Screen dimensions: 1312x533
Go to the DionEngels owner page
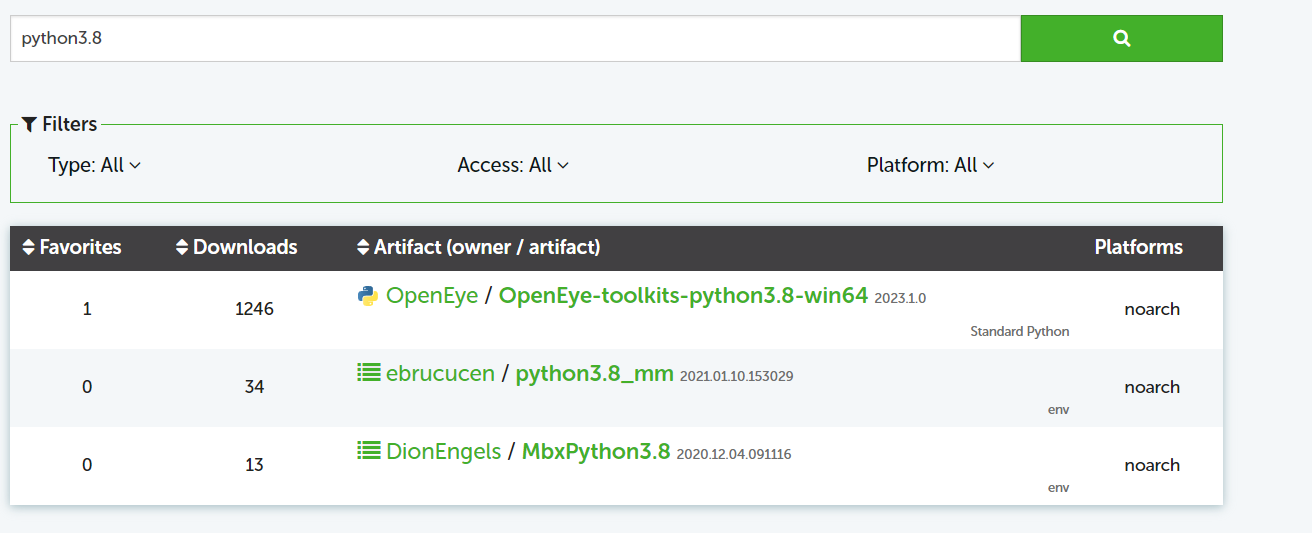pyautogui.click(x=443, y=452)
